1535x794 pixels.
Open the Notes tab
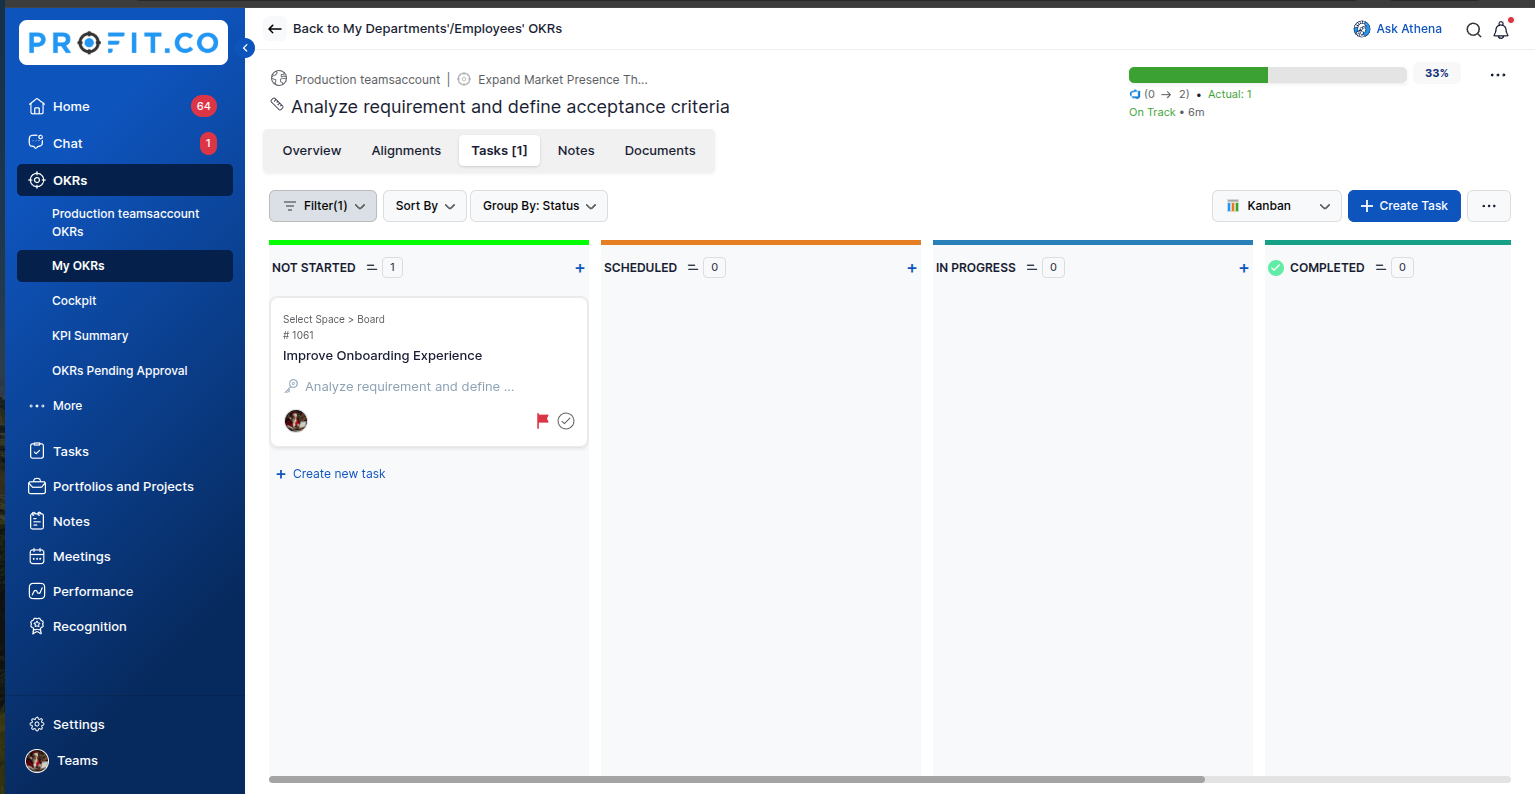576,151
